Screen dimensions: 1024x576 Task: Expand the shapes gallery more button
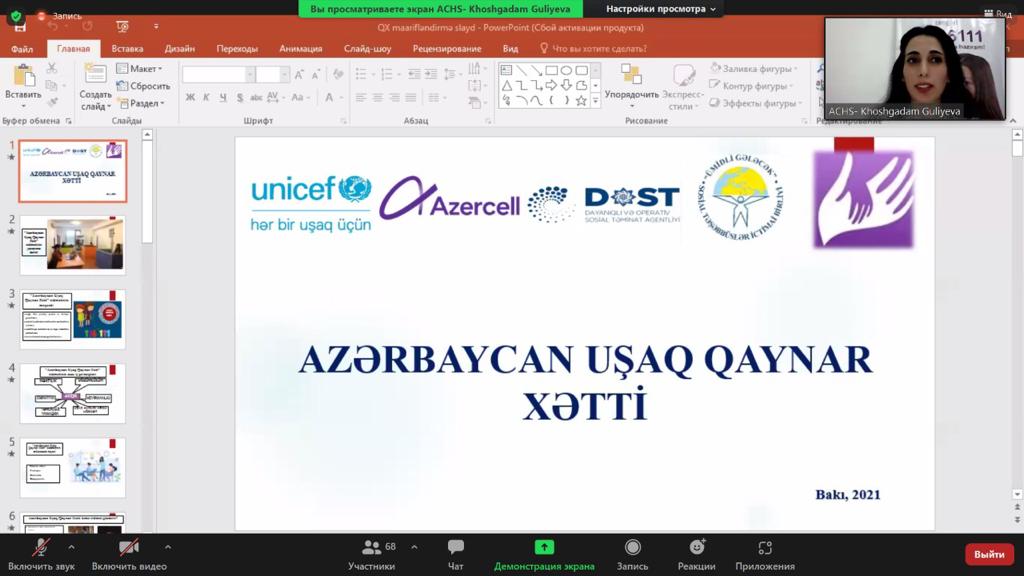pos(596,101)
